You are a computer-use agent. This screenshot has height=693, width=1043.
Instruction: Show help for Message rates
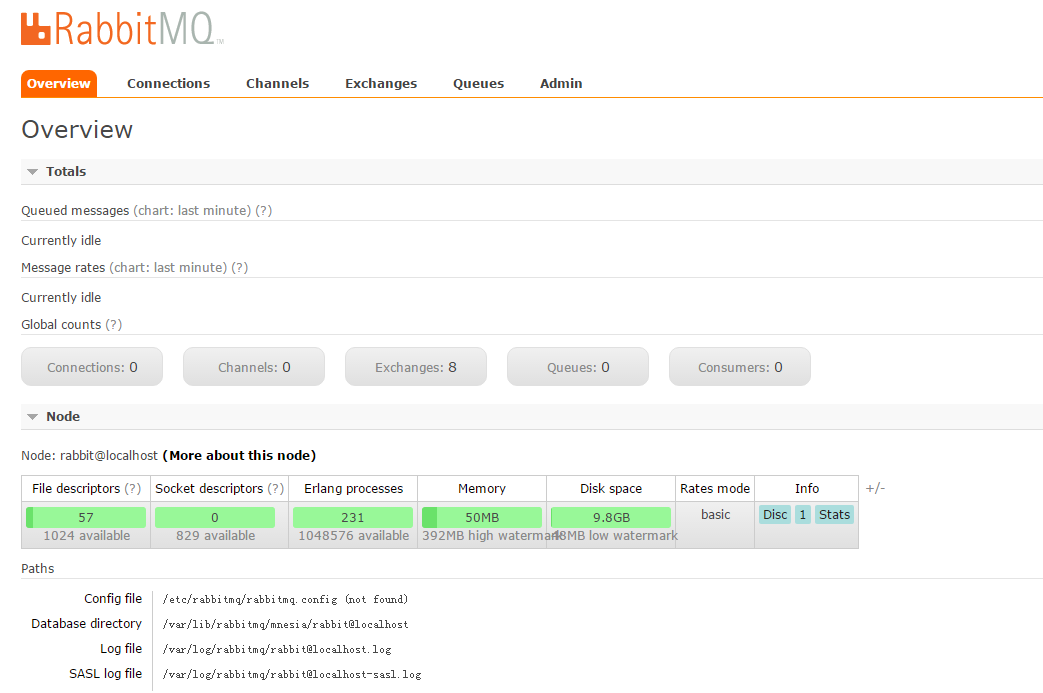click(x=239, y=268)
